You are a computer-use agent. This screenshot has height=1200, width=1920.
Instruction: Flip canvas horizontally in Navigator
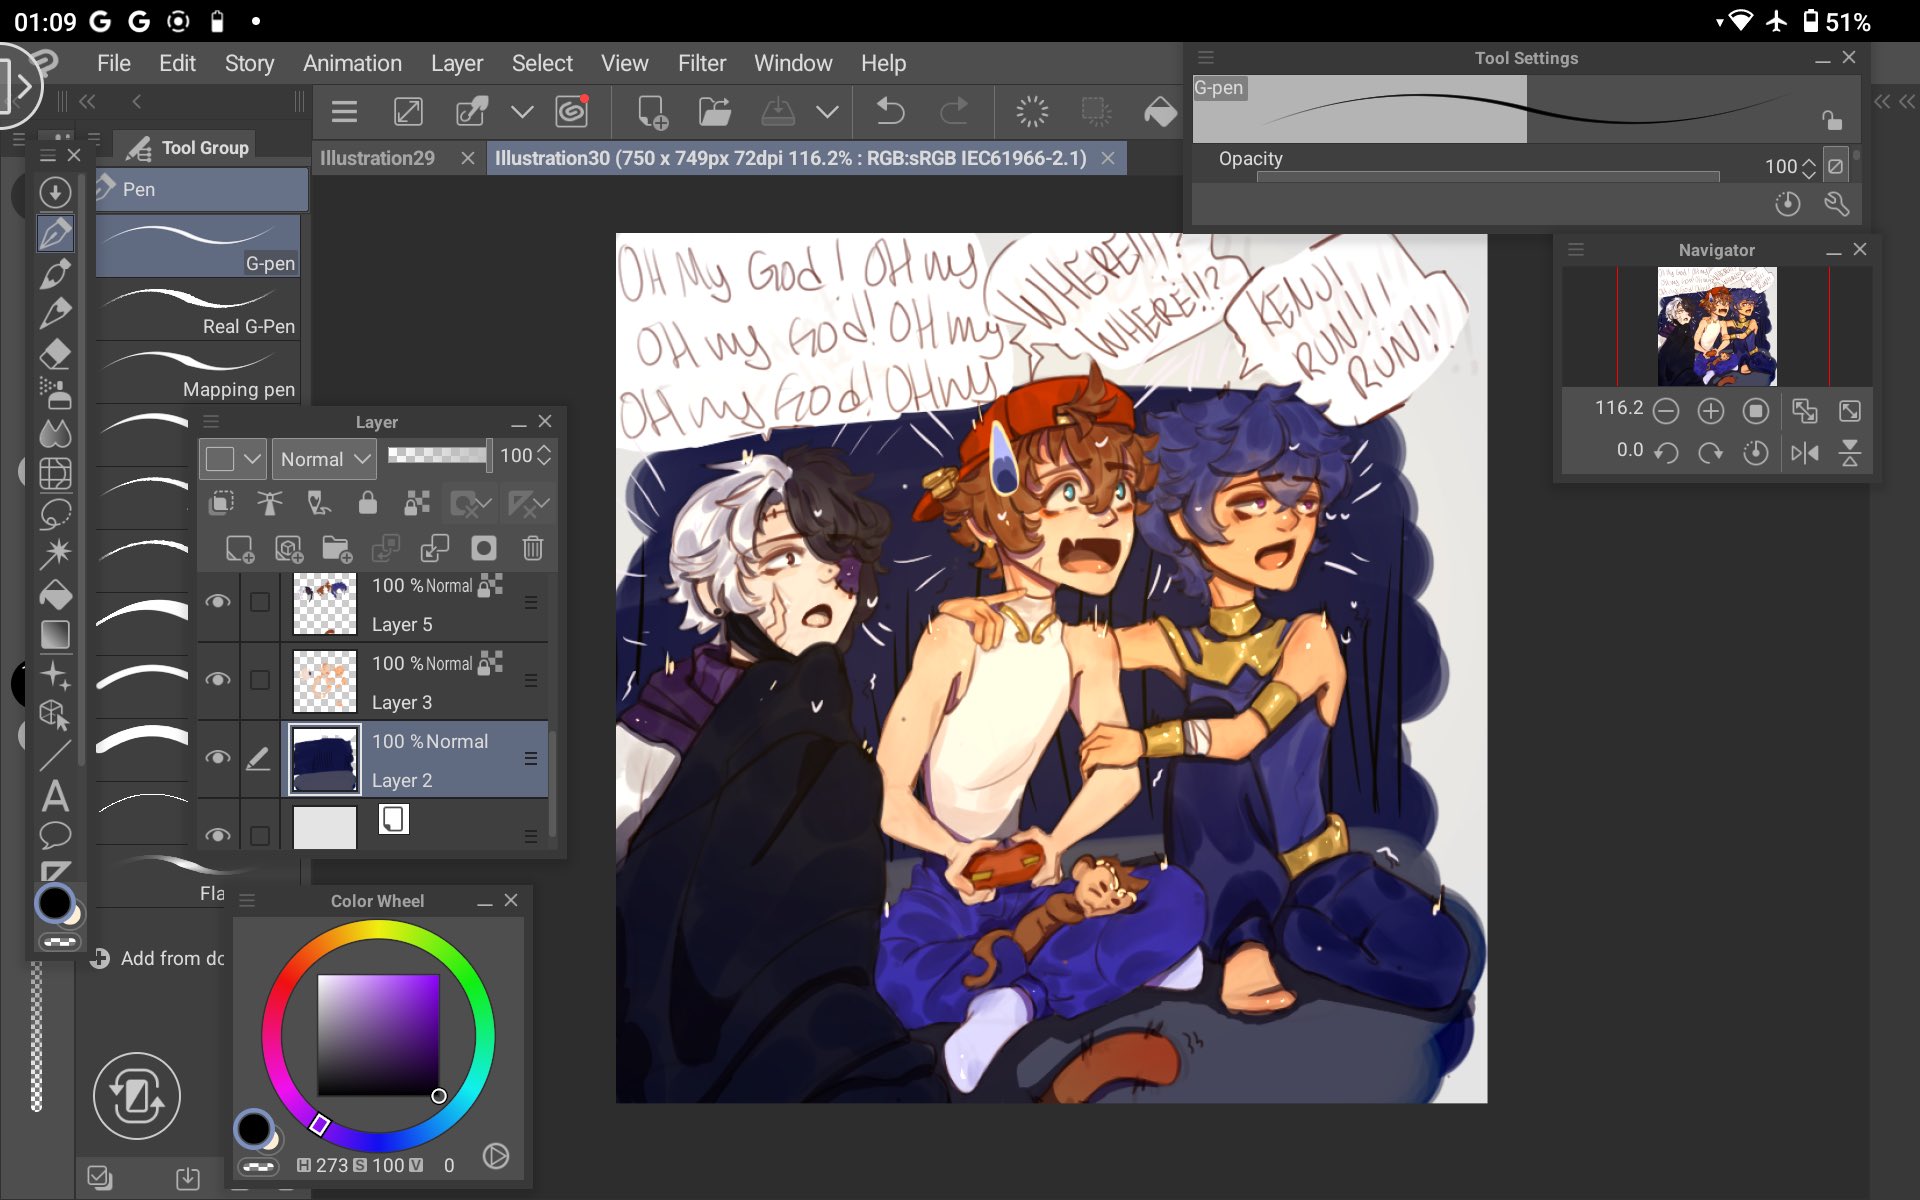[1804, 452]
